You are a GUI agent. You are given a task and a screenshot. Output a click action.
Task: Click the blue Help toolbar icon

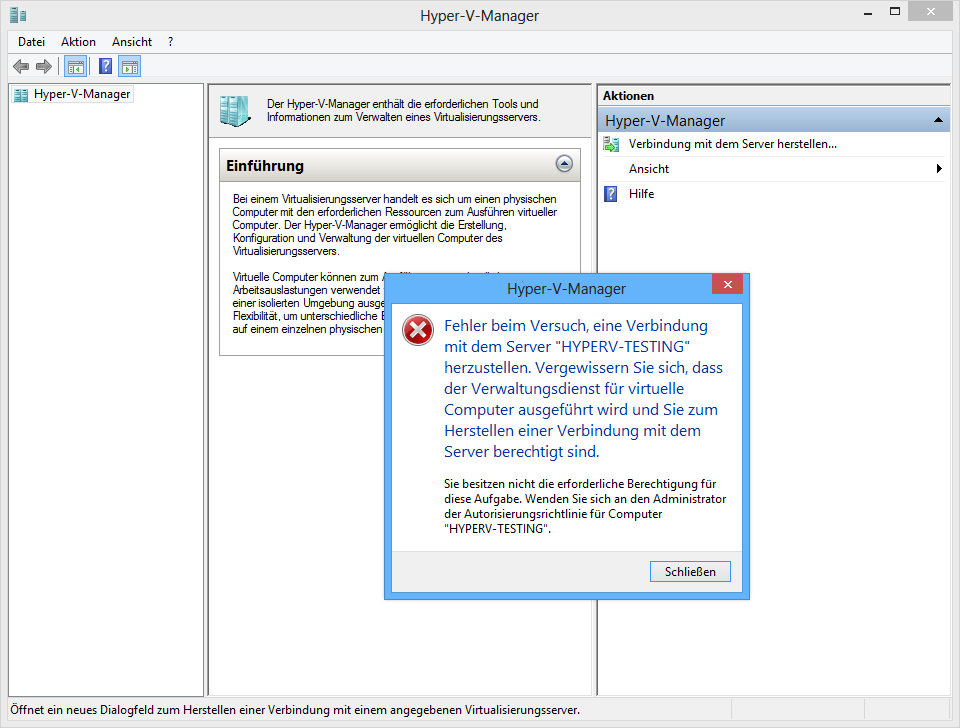[105, 66]
